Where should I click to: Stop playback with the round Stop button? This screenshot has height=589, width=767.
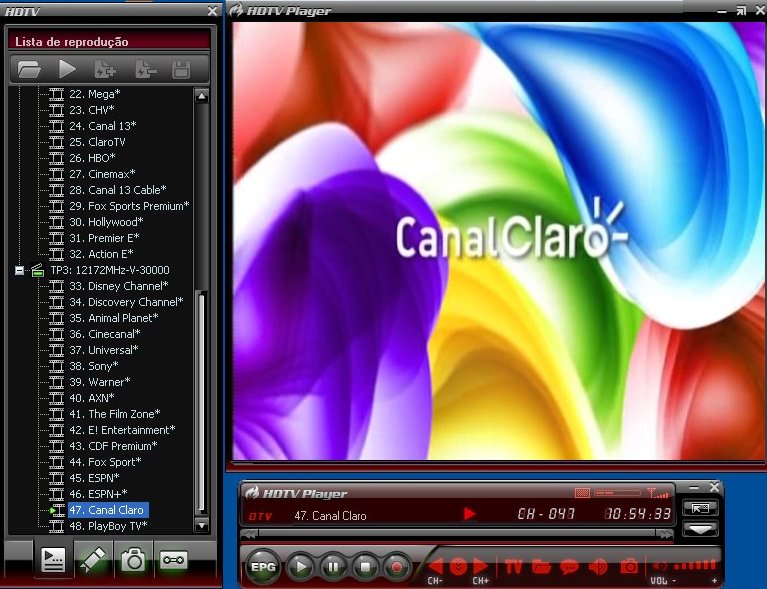click(x=365, y=567)
